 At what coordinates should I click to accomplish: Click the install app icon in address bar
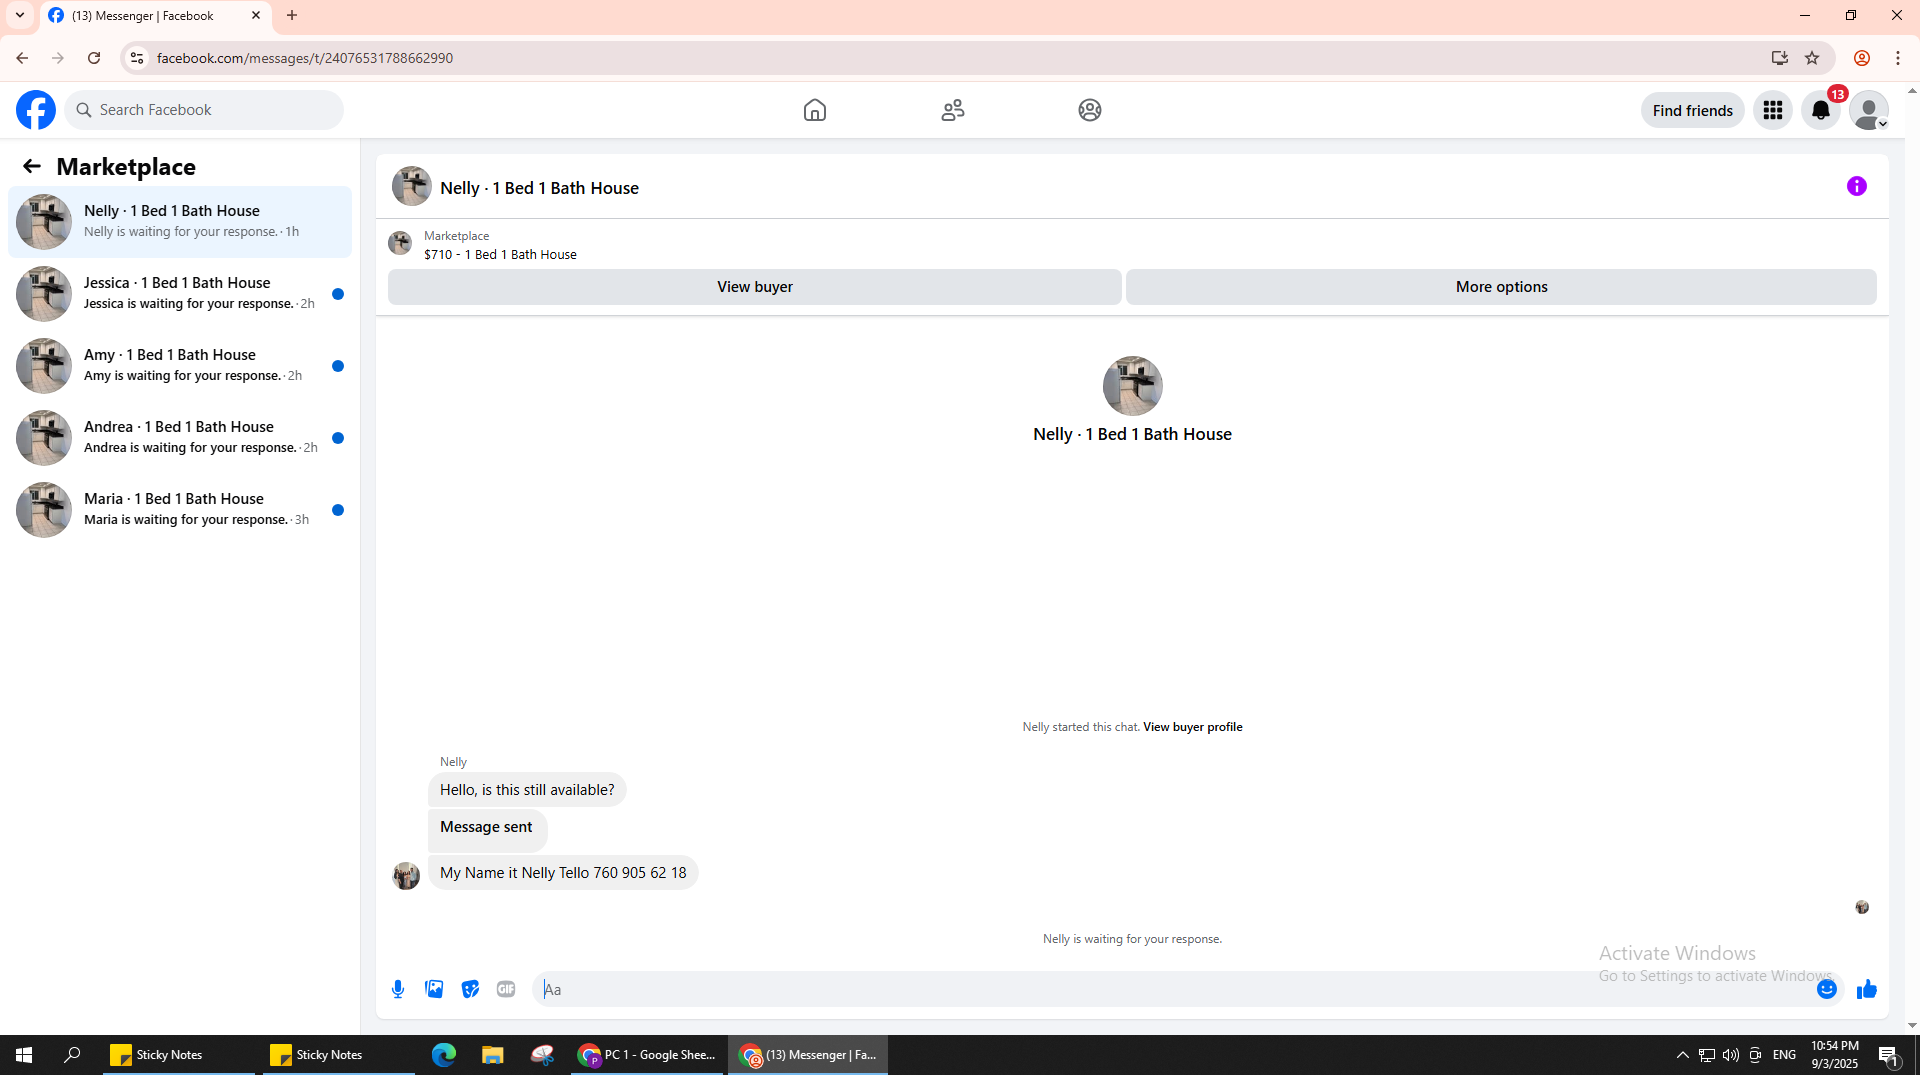[1780, 58]
